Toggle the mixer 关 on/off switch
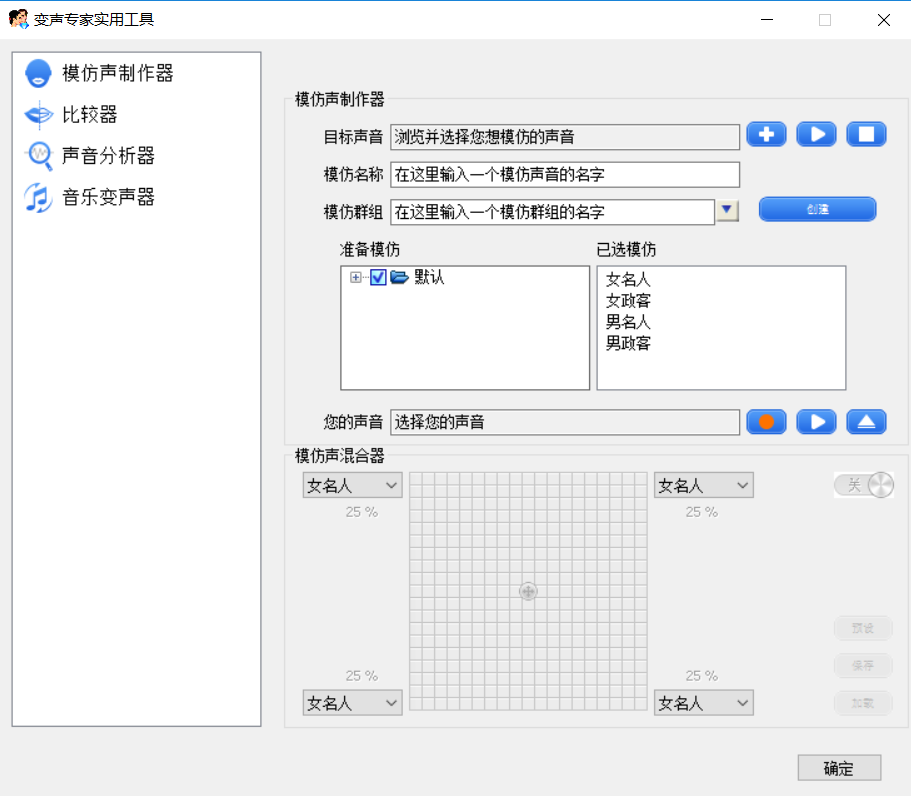 coord(864,485)
